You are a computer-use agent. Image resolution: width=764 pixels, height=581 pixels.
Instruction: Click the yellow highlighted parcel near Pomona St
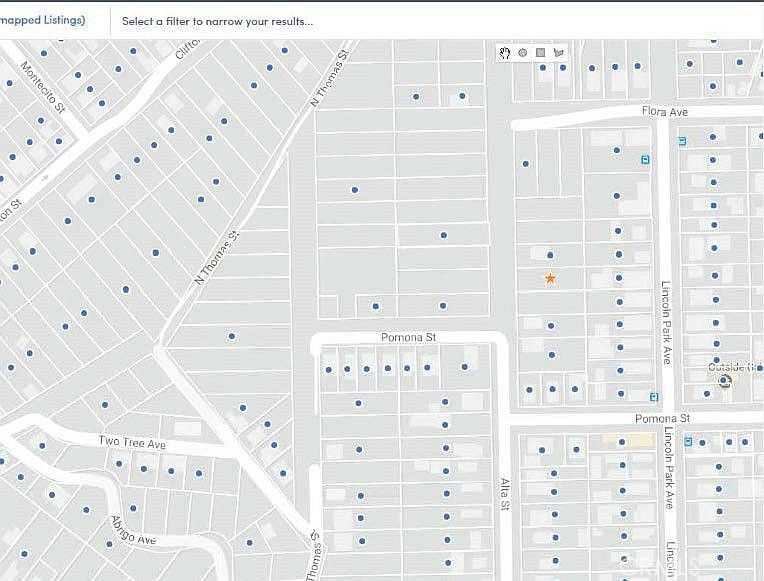[x=629, y=440]
